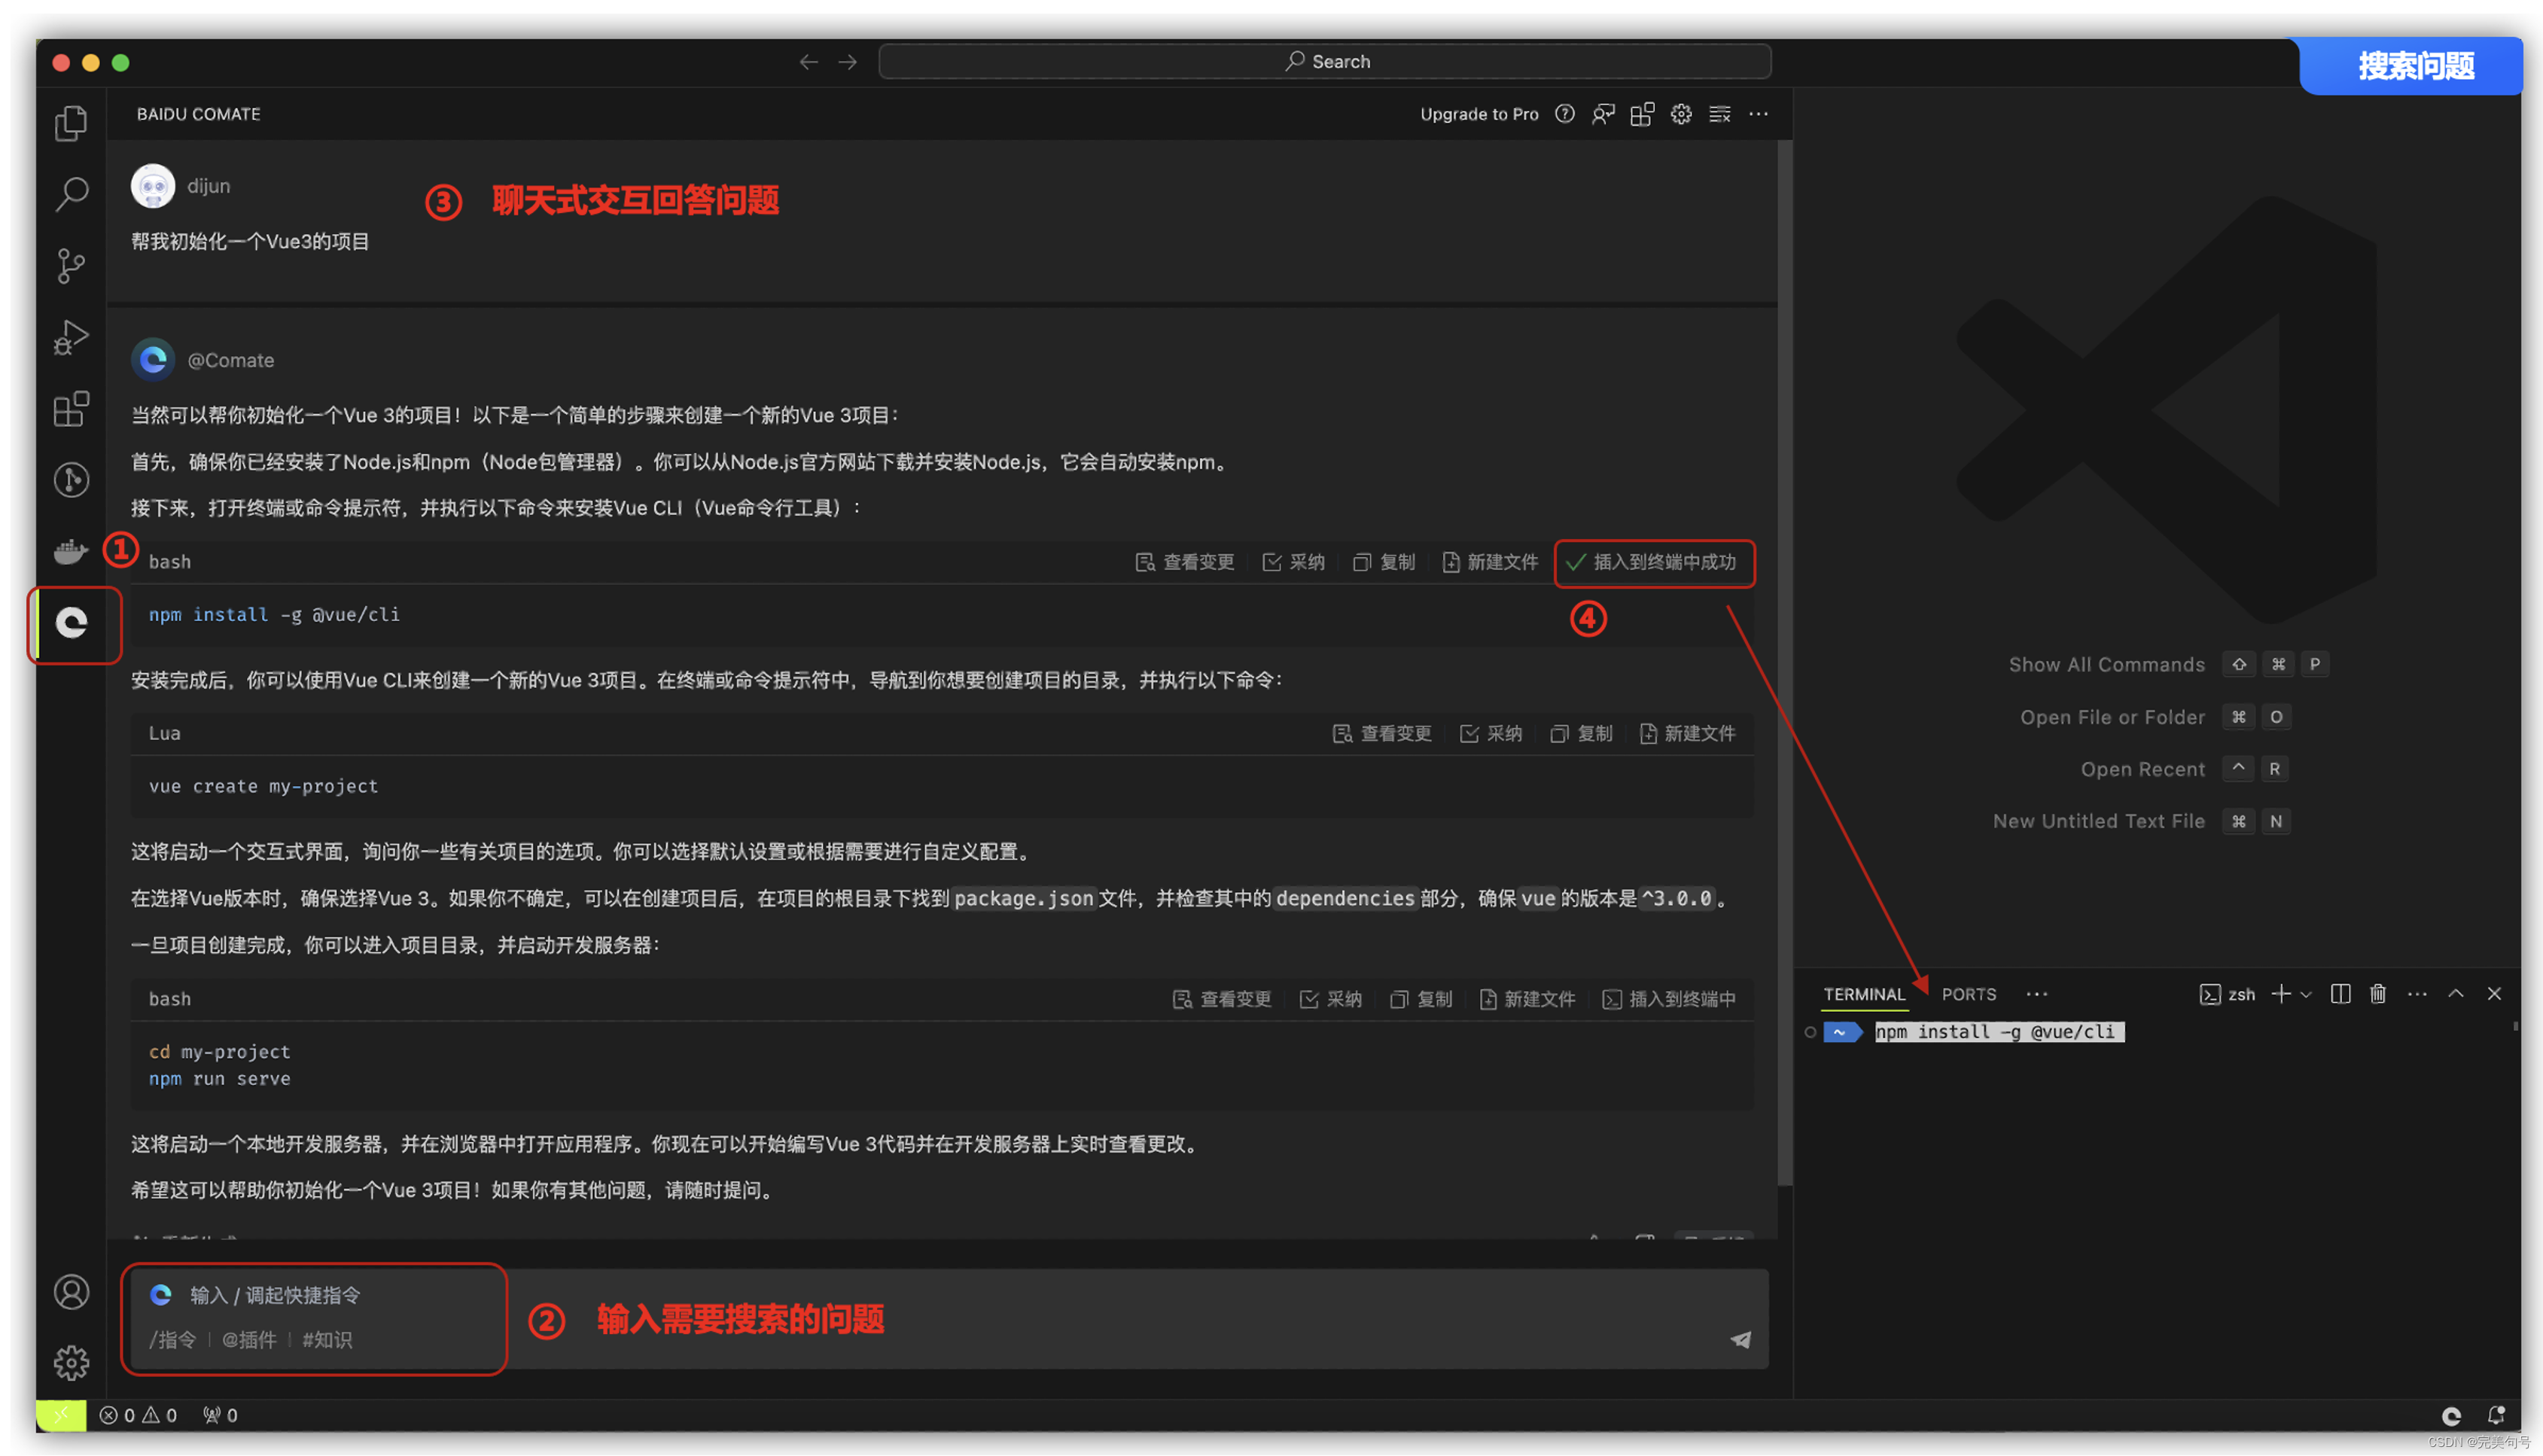Click the ports forwarded indicator in status bar
The image size is (2543, 1456).
[x=220, y=1415]
